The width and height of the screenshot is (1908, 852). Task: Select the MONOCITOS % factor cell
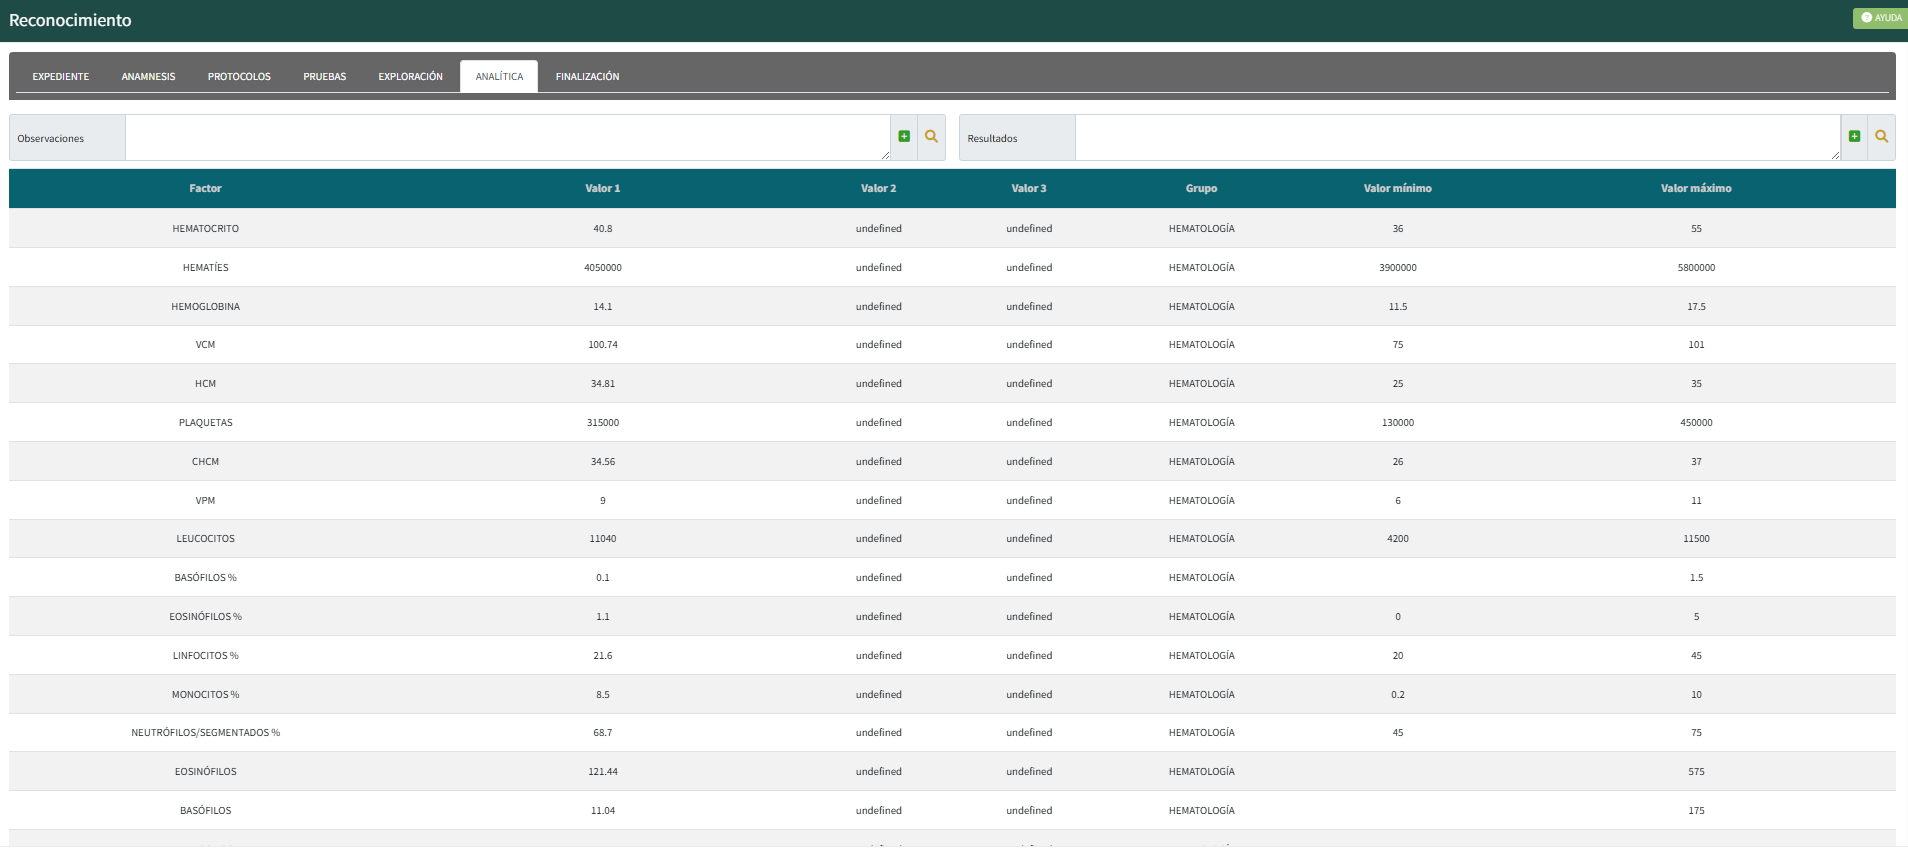coord(206,695)
